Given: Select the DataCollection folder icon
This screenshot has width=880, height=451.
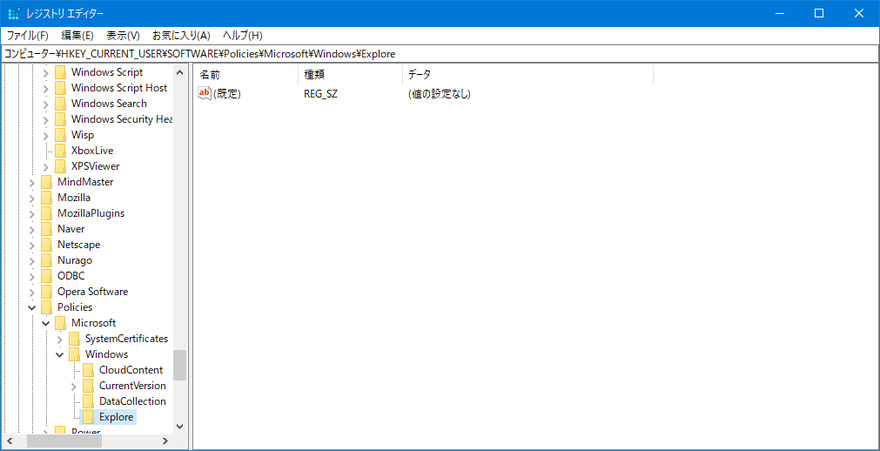Looking at the screenshot, I should pos(88,402).
